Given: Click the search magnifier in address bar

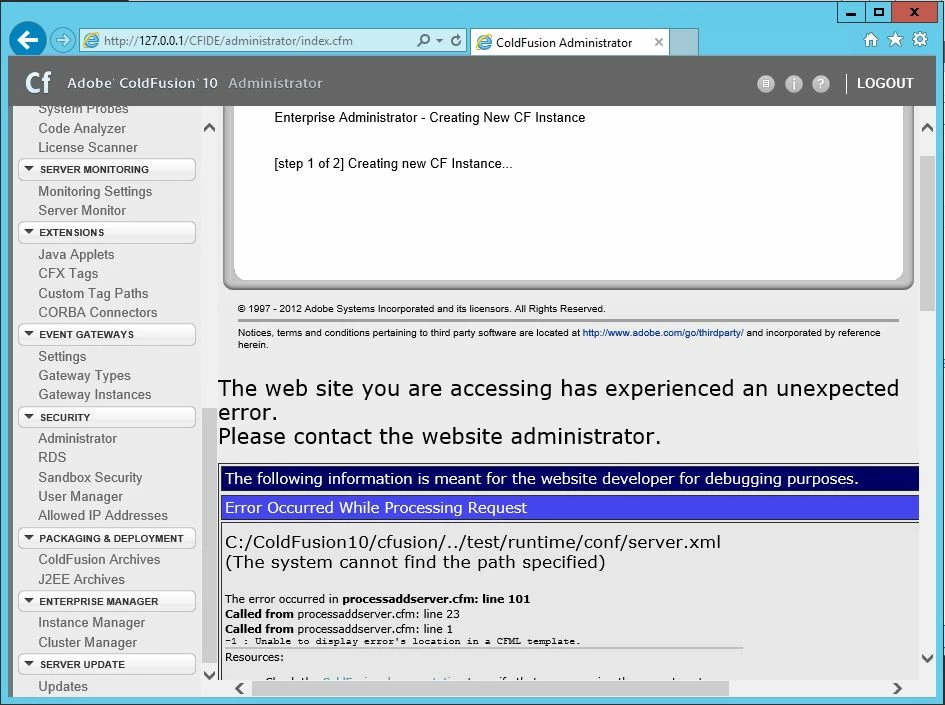Looking at the screenshot, I should (424, 40).
